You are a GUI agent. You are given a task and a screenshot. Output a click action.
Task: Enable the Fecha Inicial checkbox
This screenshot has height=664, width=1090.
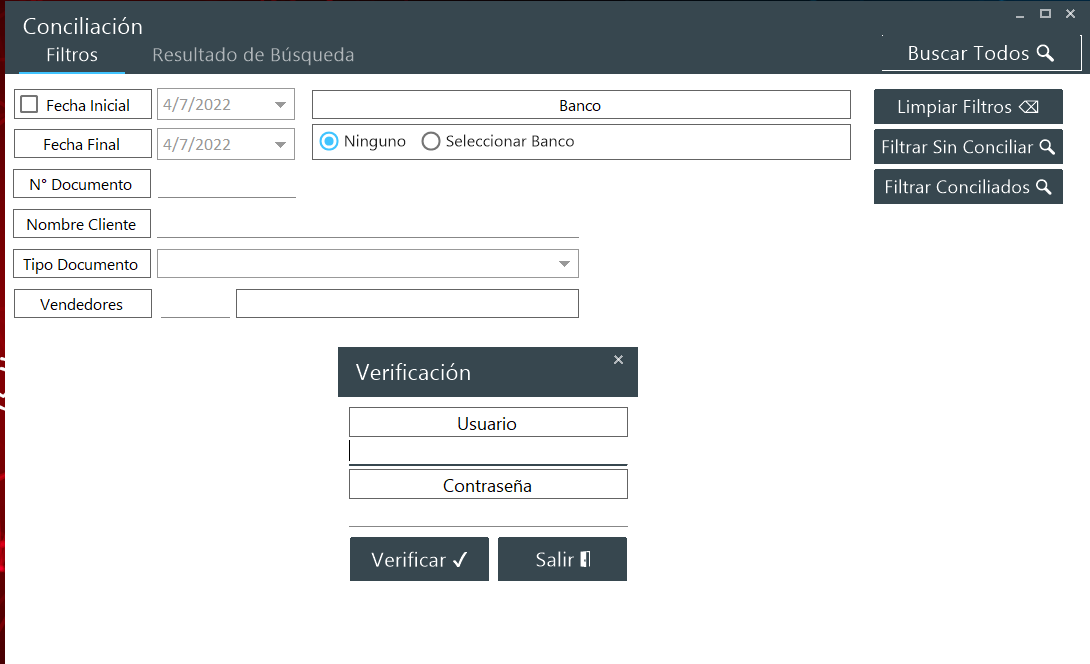pos(30,105)
